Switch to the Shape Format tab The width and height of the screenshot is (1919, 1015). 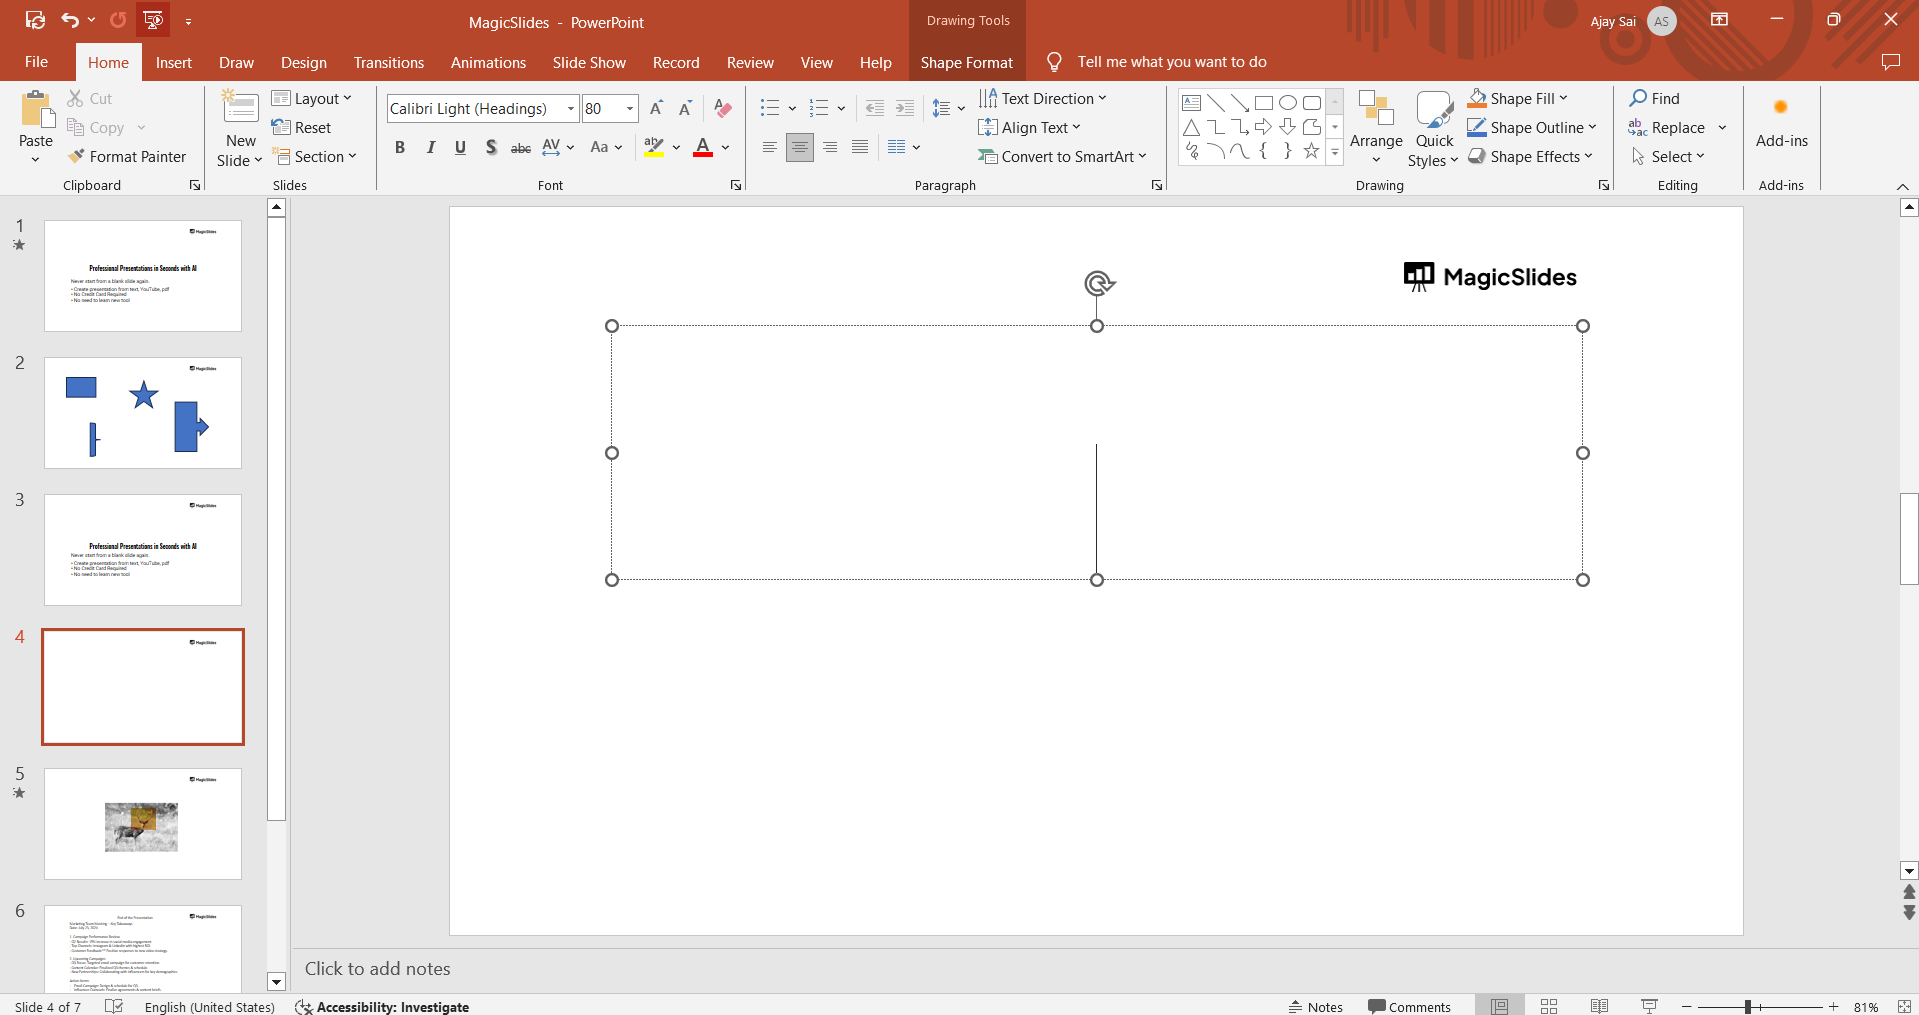click(x=966, y=62)
